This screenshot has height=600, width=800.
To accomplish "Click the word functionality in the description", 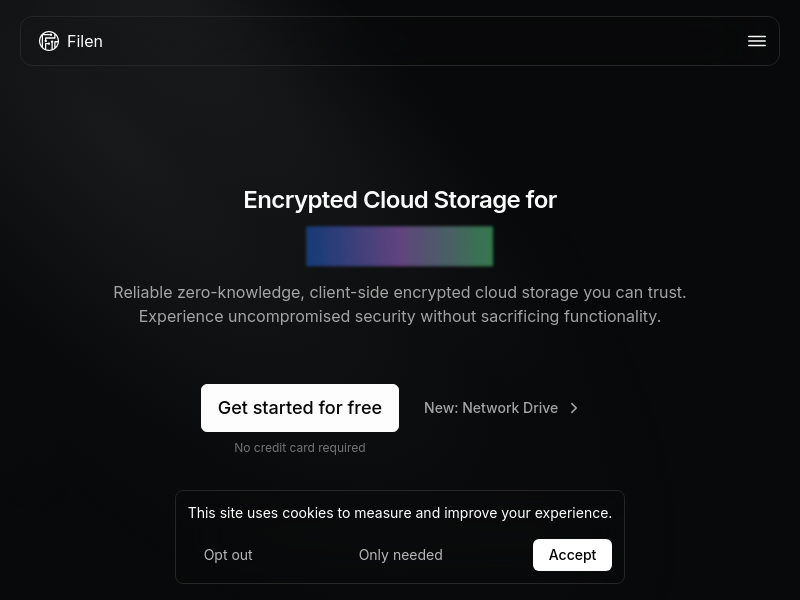I will (612, 316).
